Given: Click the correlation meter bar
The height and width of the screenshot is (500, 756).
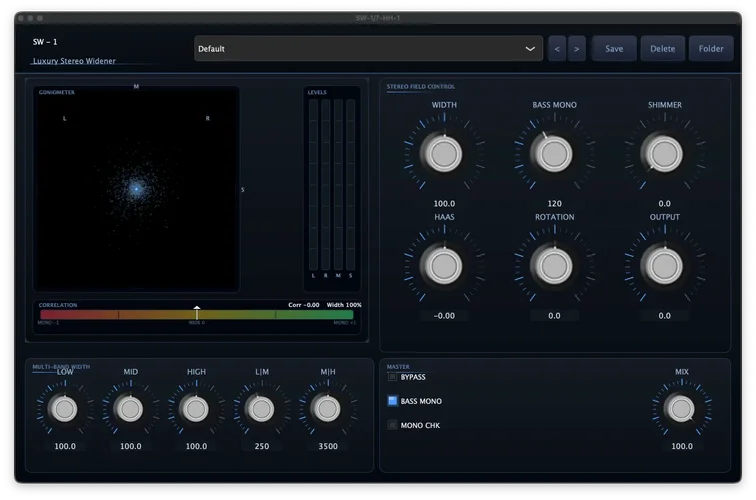Looking at the screenshot, I should pos(197,314).
